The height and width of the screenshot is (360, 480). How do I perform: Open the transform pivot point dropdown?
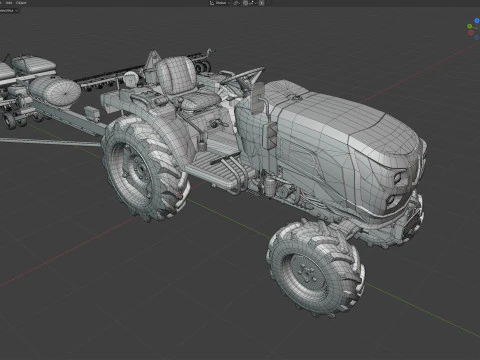(236, 3)
